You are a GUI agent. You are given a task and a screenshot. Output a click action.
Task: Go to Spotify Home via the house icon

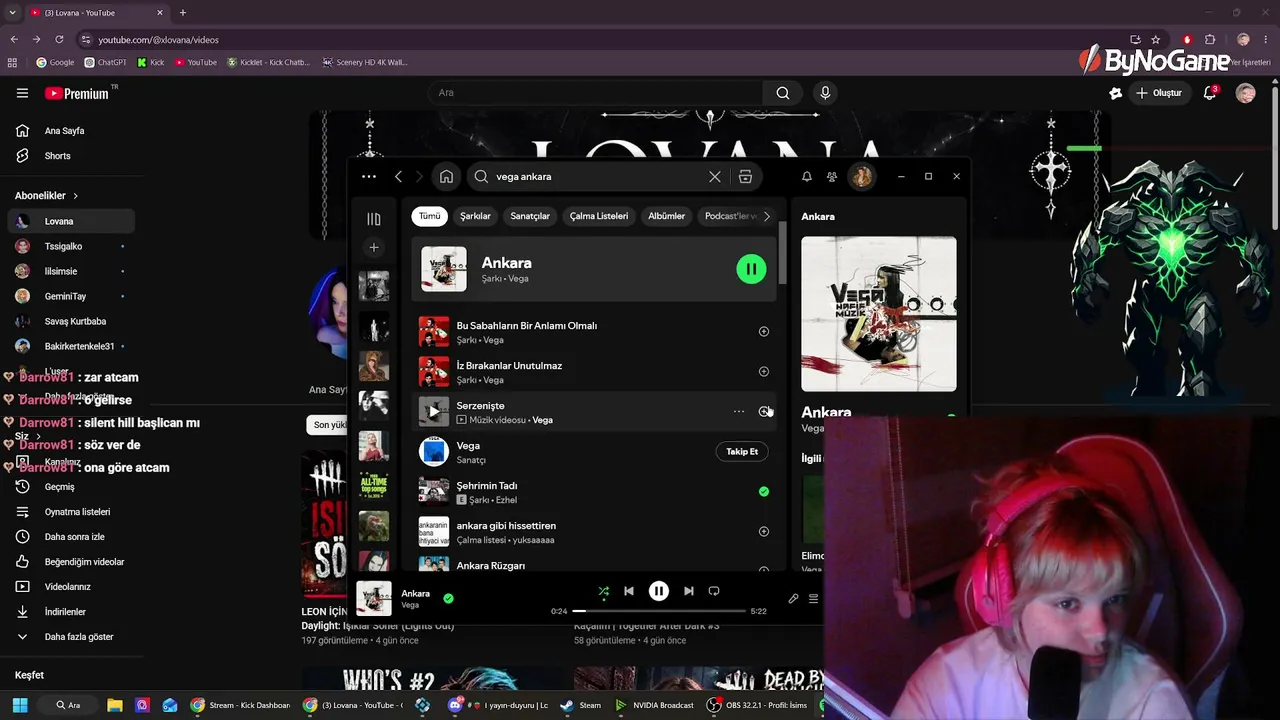446,177
